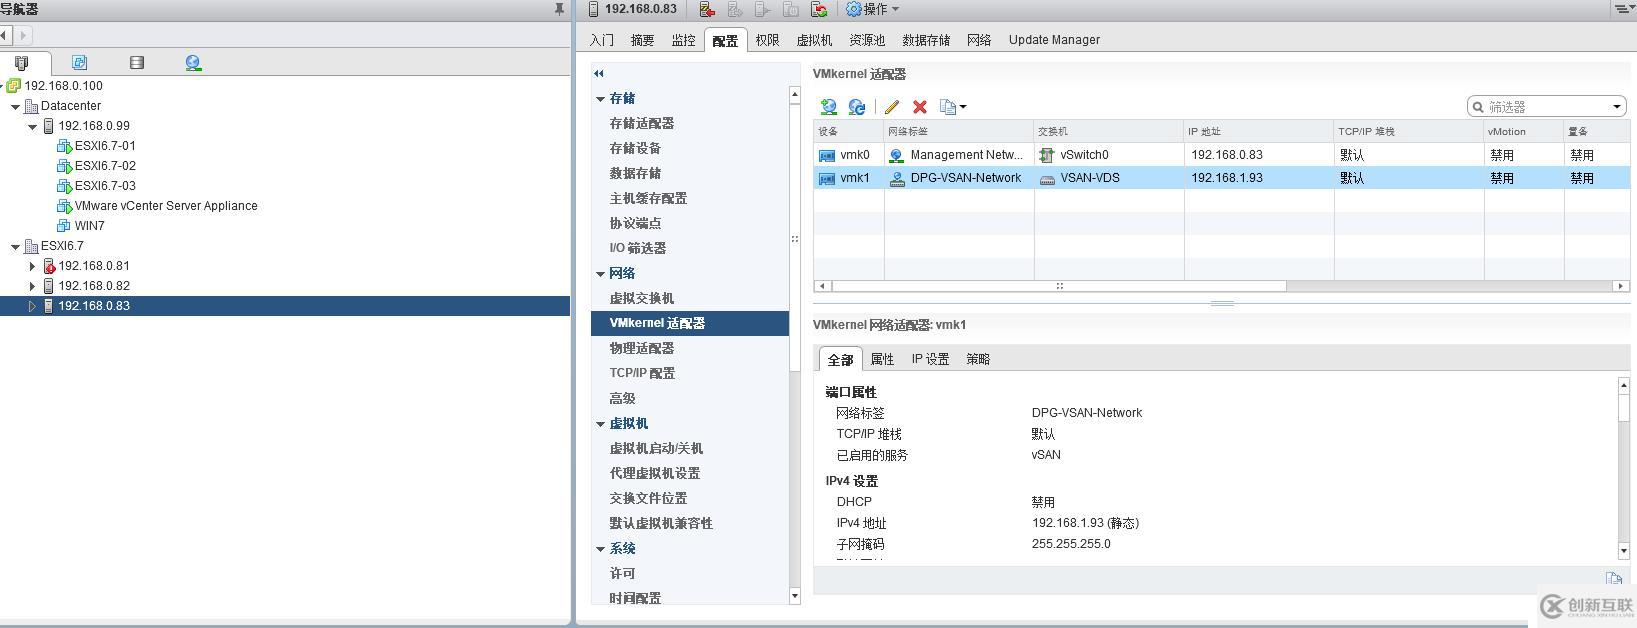
Task: Collapse the configuration side menu
Action: click(599, 73)
